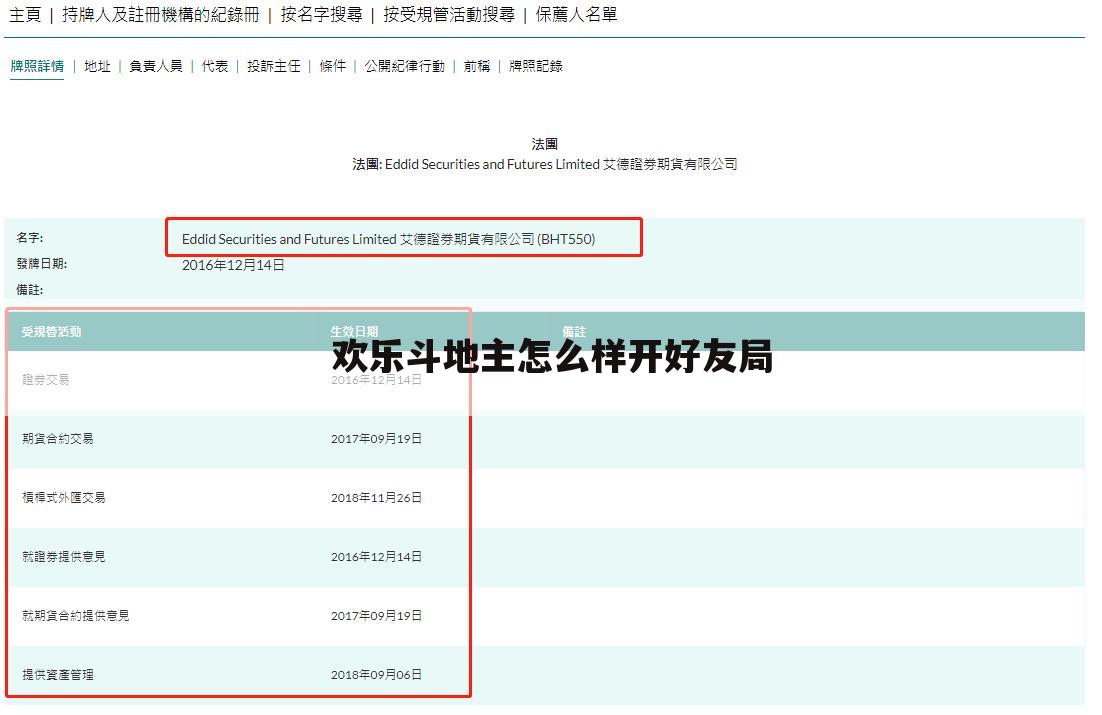Click the 就期貨合約提供意見 row label

point(76,616)
